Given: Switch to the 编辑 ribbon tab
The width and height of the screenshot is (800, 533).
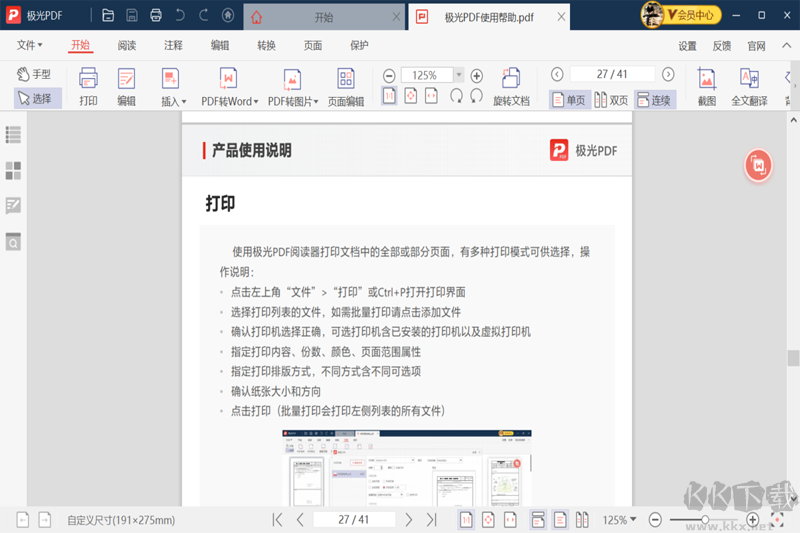Looking at the screenshot, I should pyautogui.click(x=220, y=45).
